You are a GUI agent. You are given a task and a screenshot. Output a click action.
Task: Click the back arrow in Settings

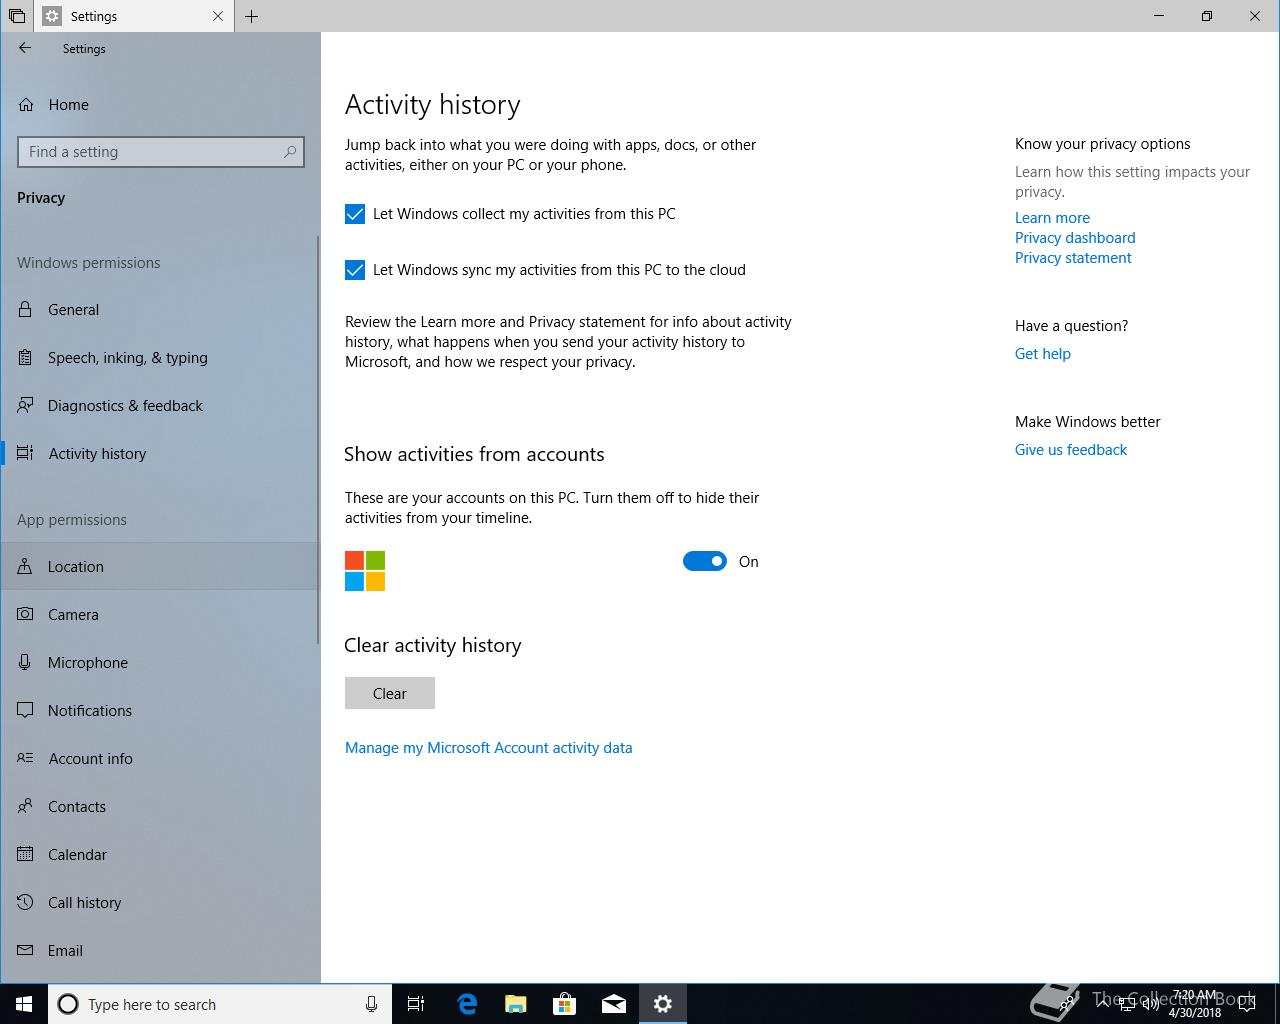25,48
